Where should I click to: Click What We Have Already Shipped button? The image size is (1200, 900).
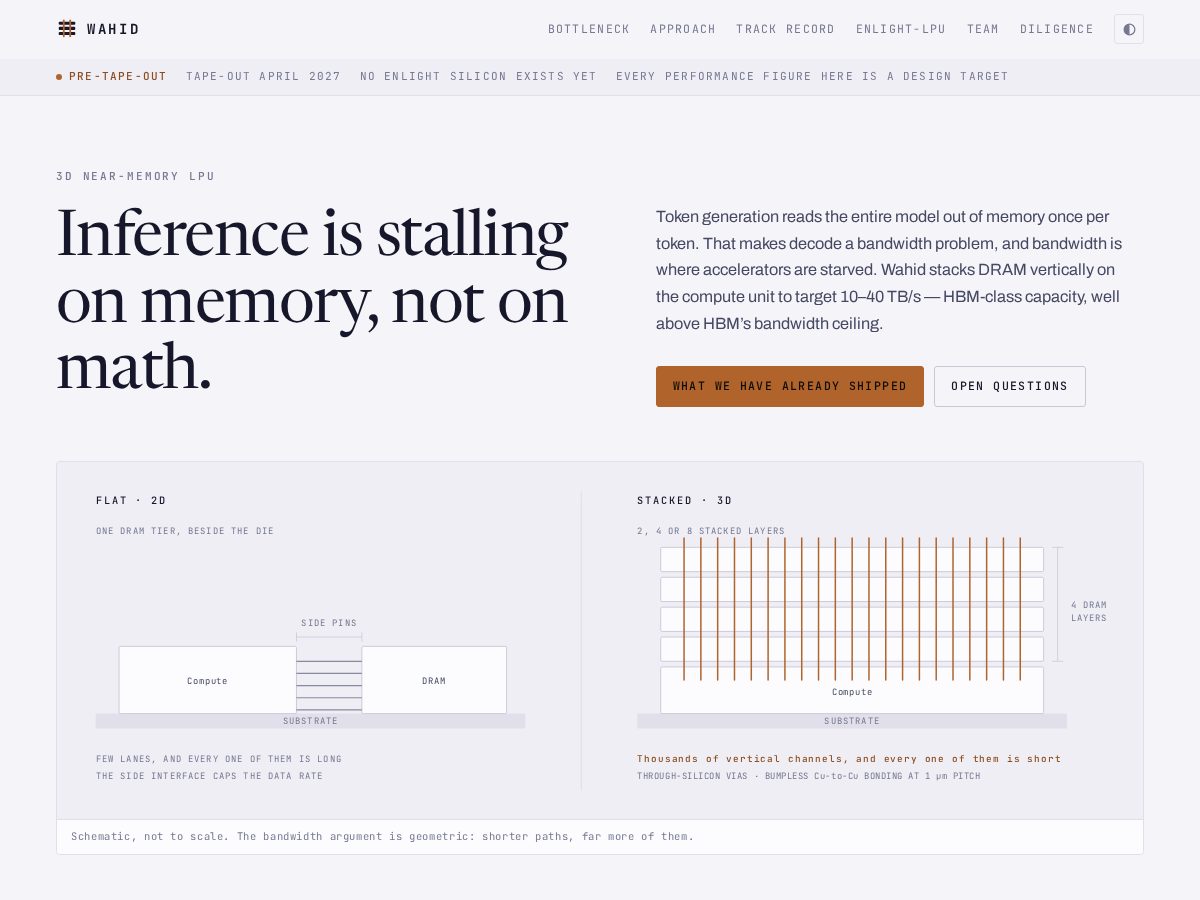tap(790, 386)
